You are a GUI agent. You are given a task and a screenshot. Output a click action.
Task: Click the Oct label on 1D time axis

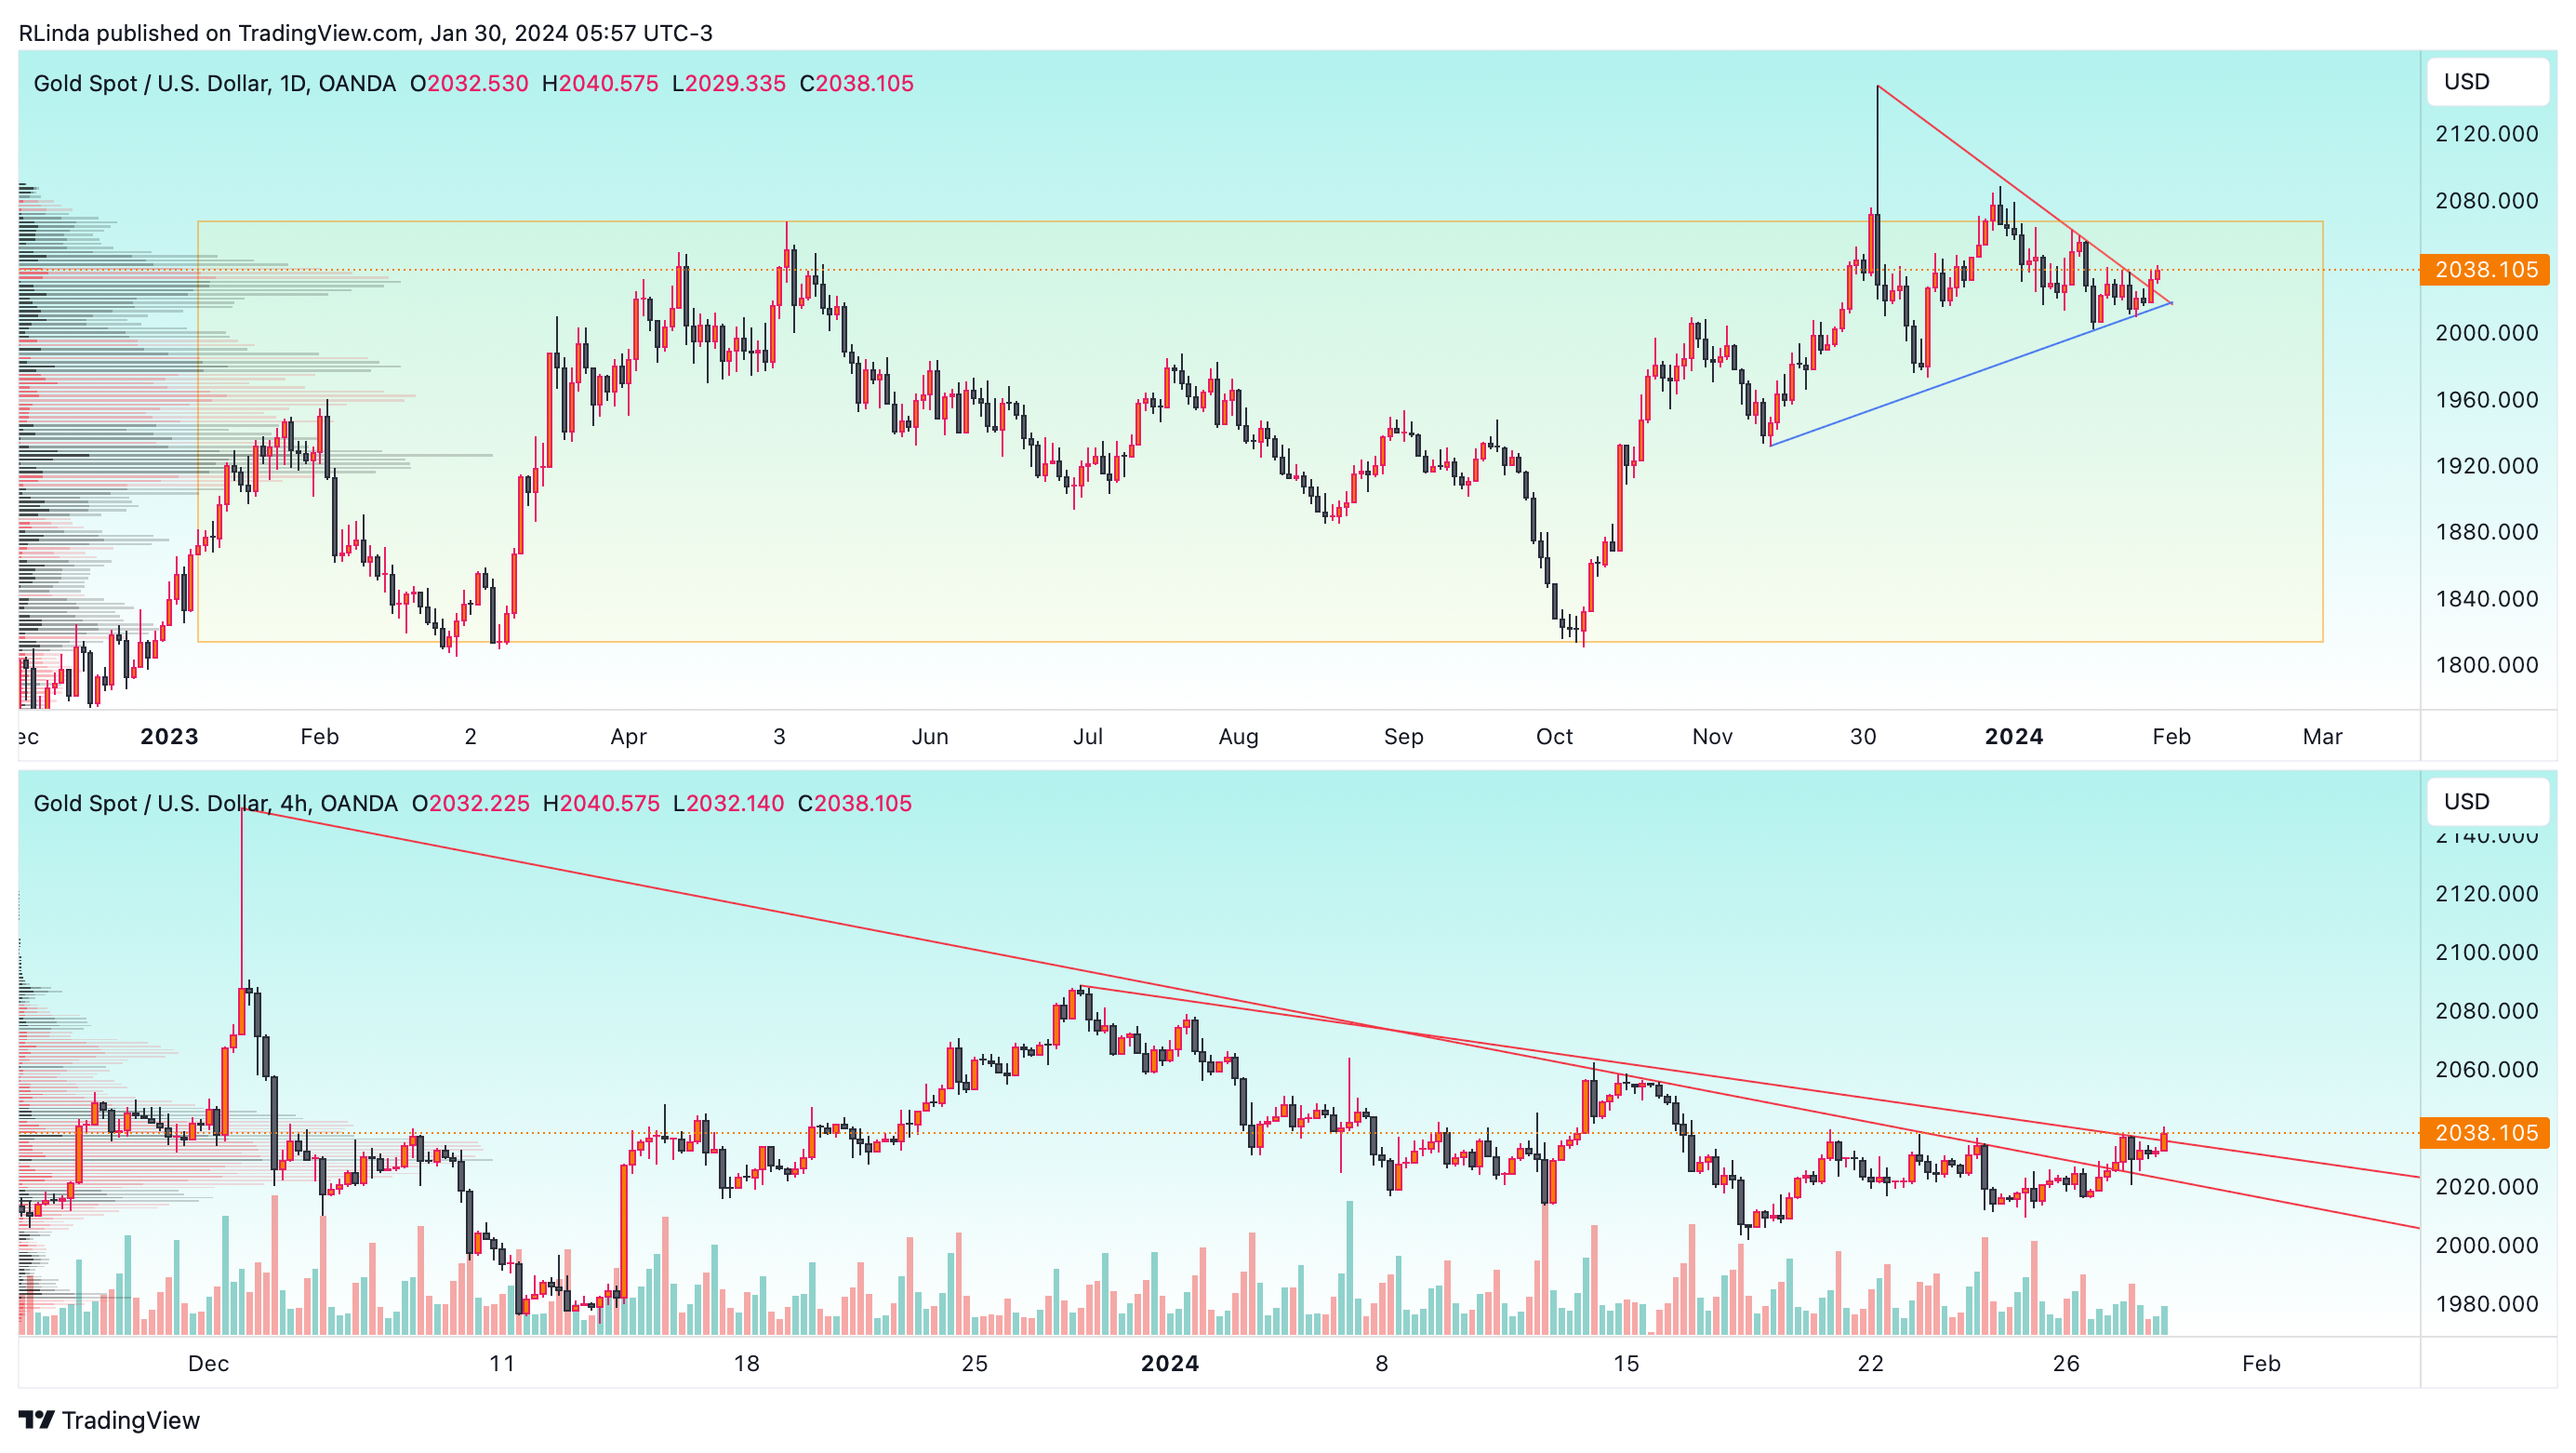1554,737
